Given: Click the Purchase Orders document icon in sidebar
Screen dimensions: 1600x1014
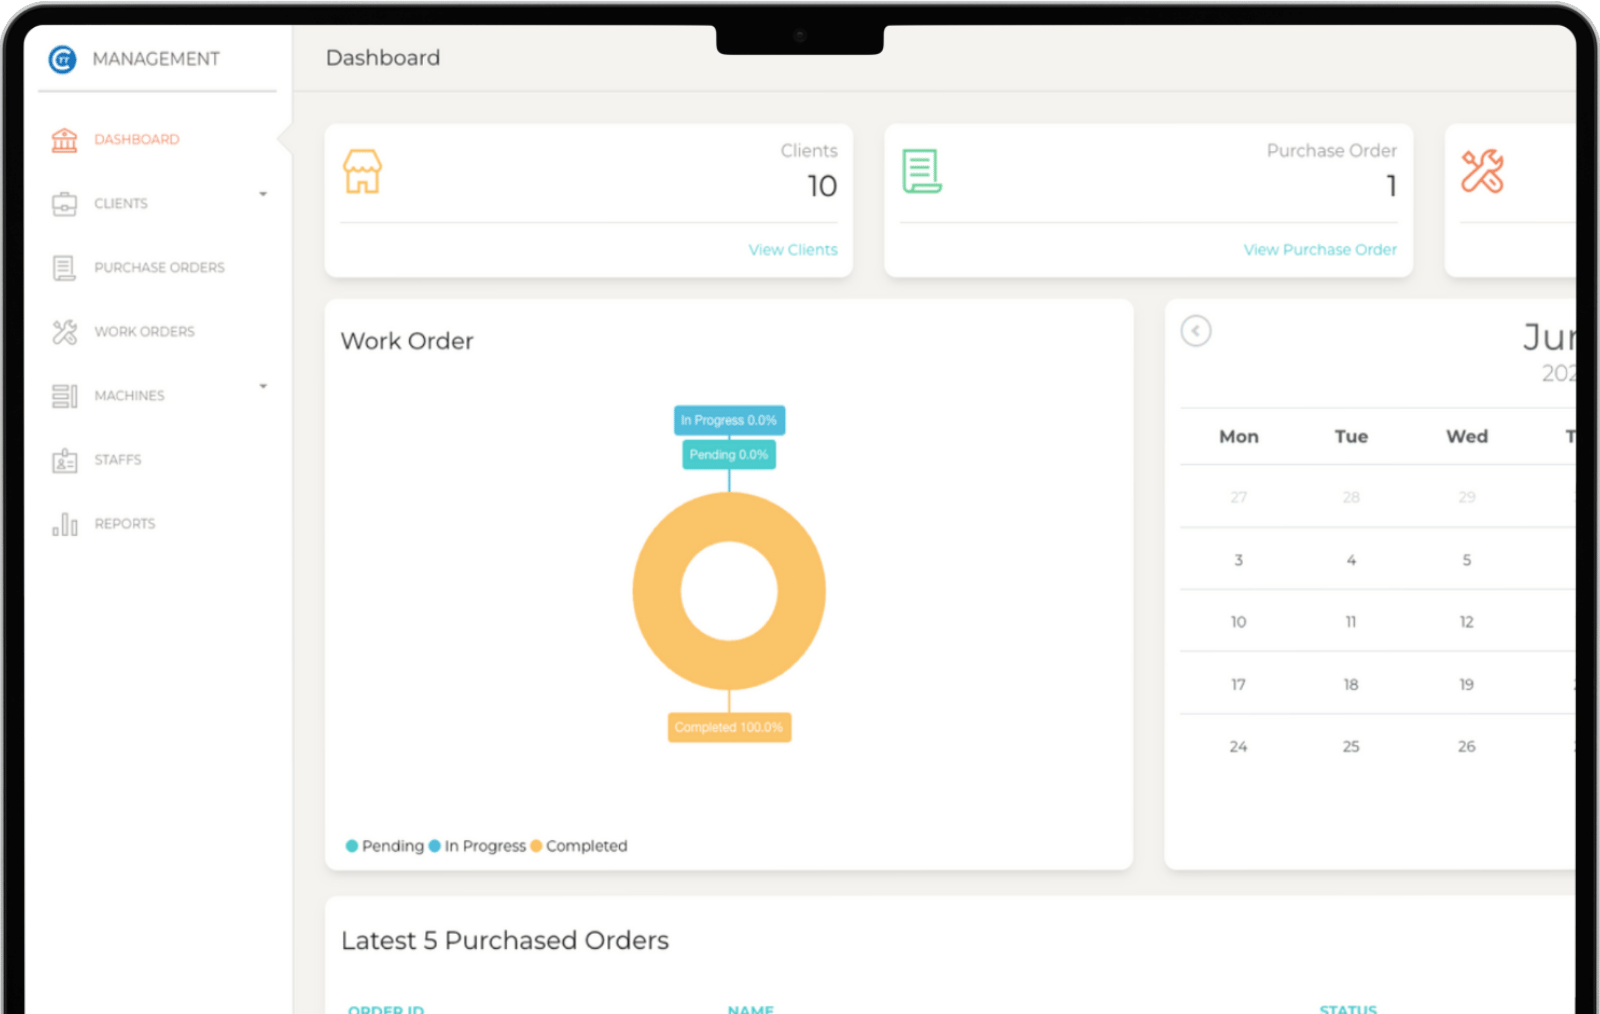Looking at the screenshot, I should click(x=64, y=268).
